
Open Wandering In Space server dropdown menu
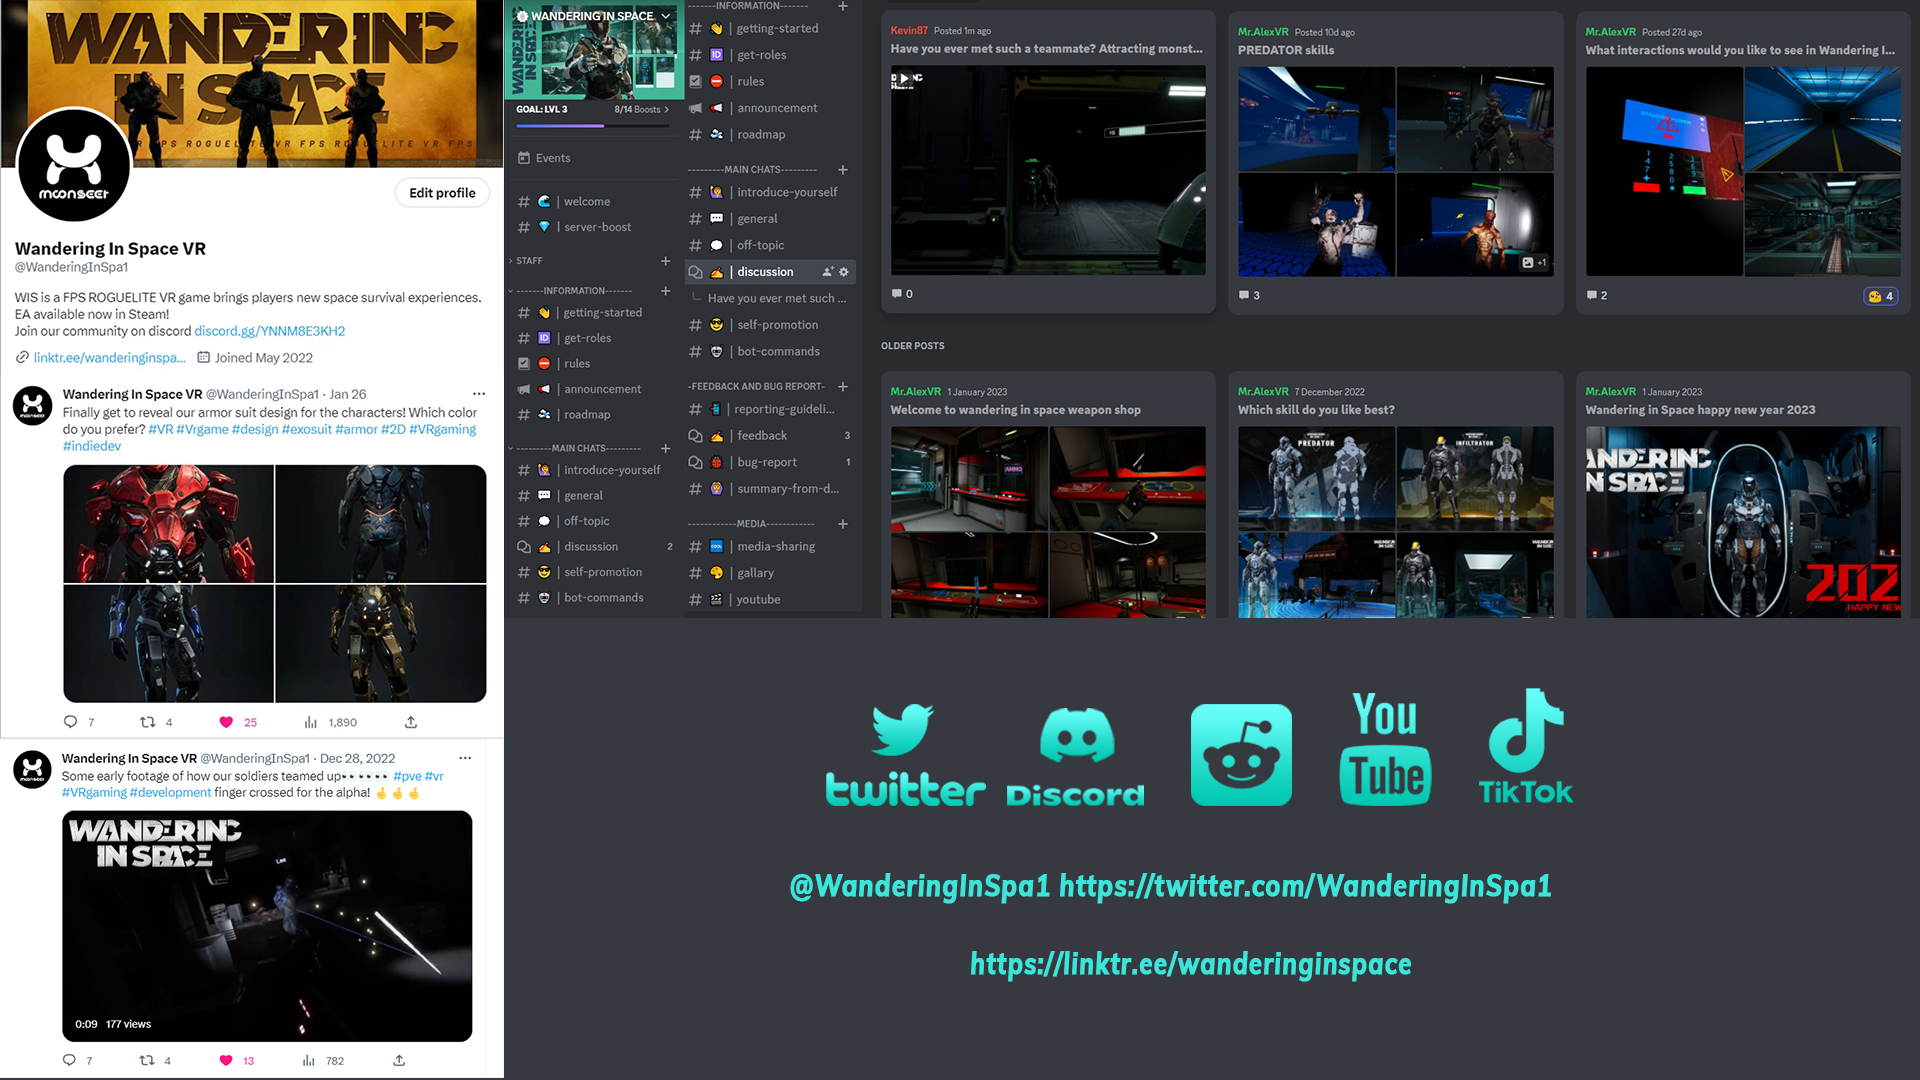[666, 16]
